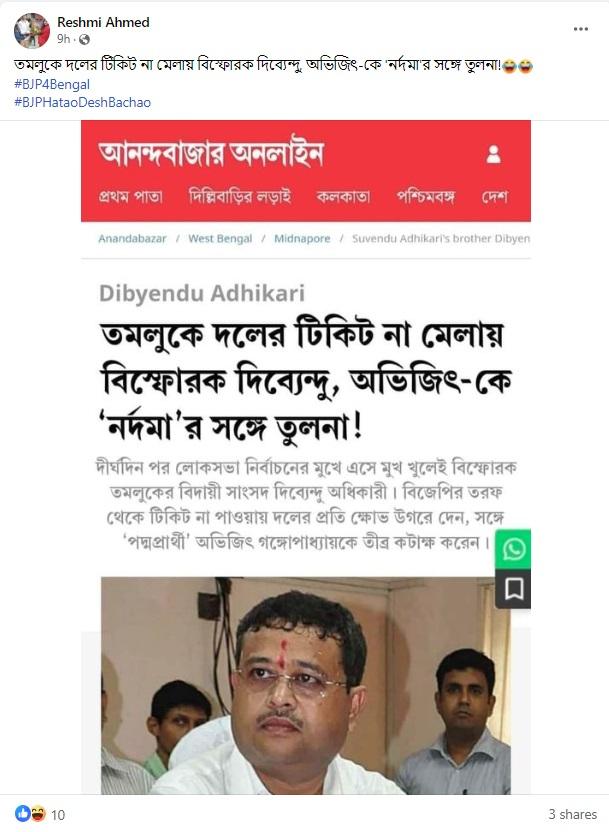Click the blue Like reaction icon

22,813
